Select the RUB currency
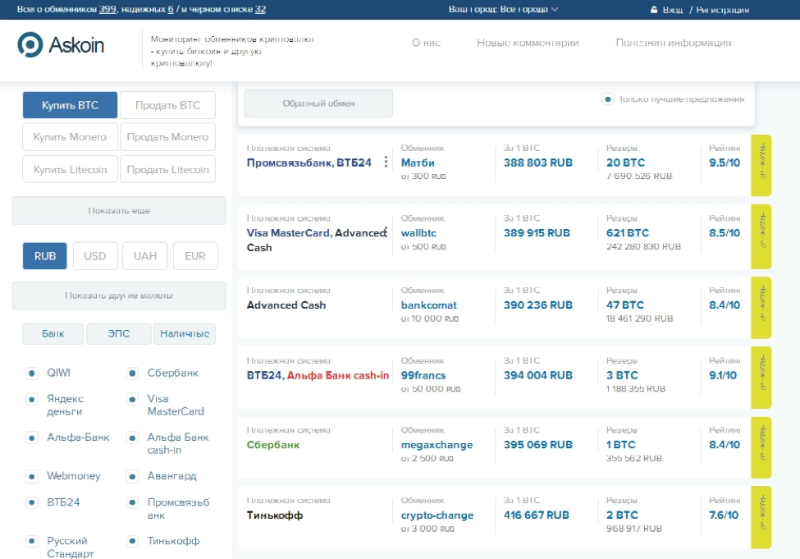The width and height of the screenshot is (800, 559). [45, 256]
